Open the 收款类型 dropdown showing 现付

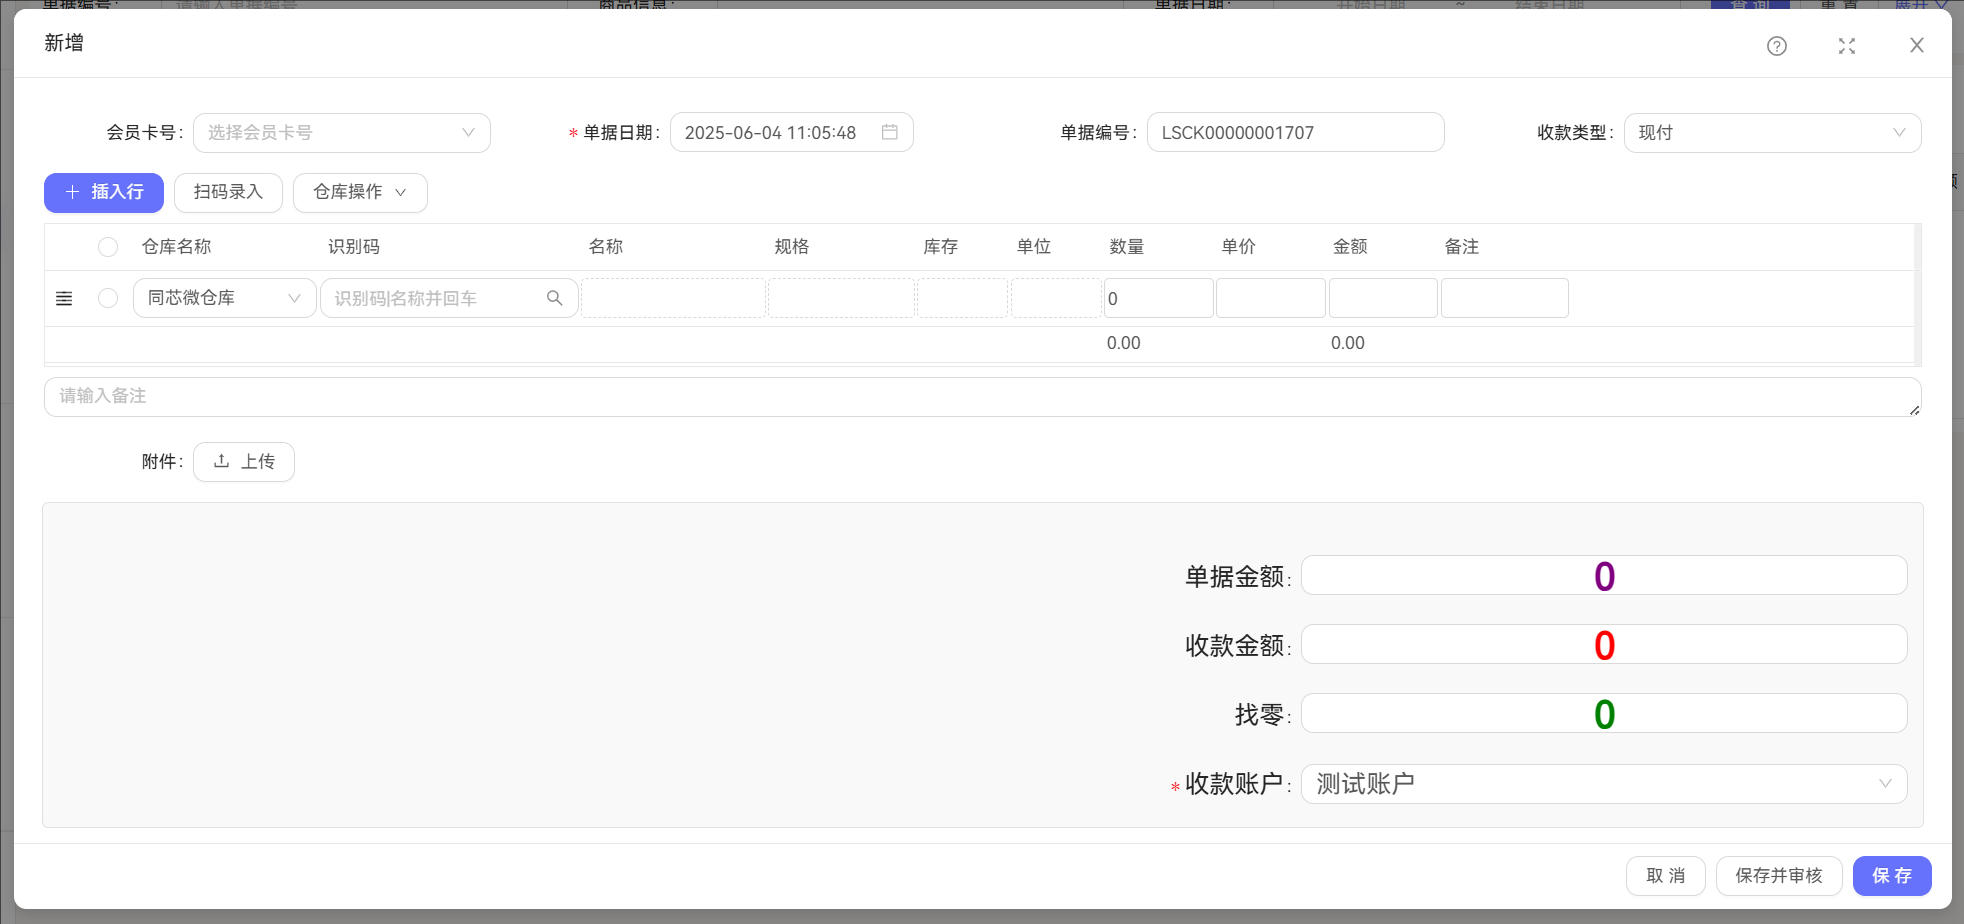point(1771,131)
